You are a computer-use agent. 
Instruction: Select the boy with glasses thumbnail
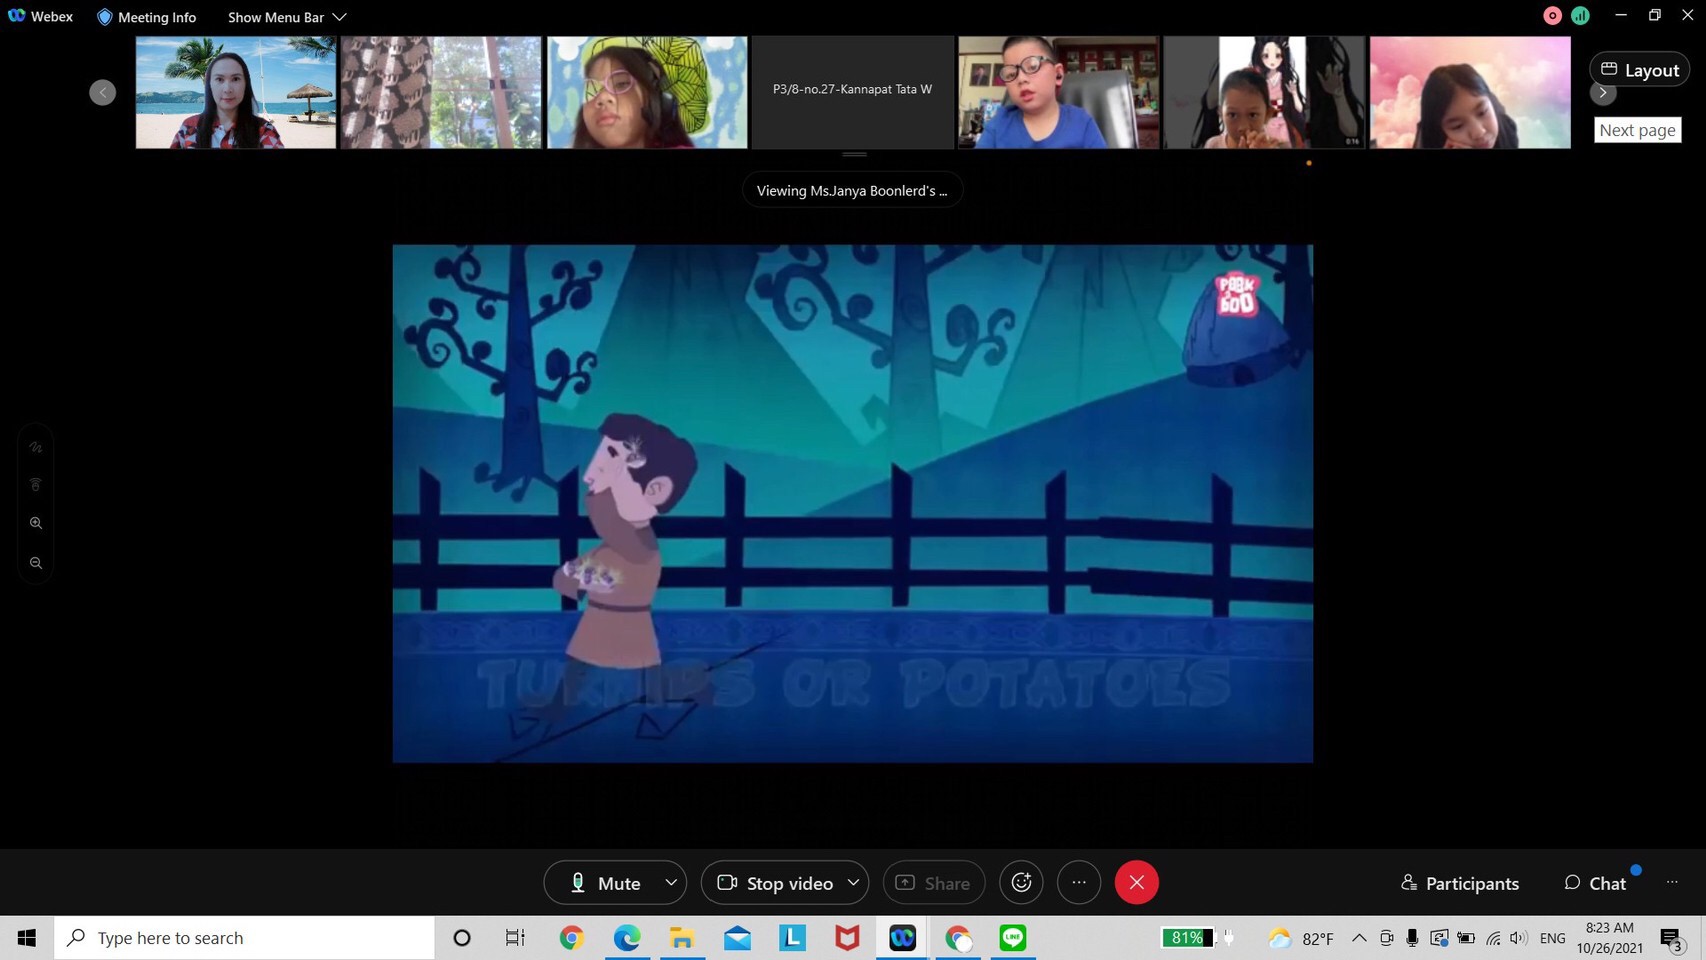(x=1059, y=92)
